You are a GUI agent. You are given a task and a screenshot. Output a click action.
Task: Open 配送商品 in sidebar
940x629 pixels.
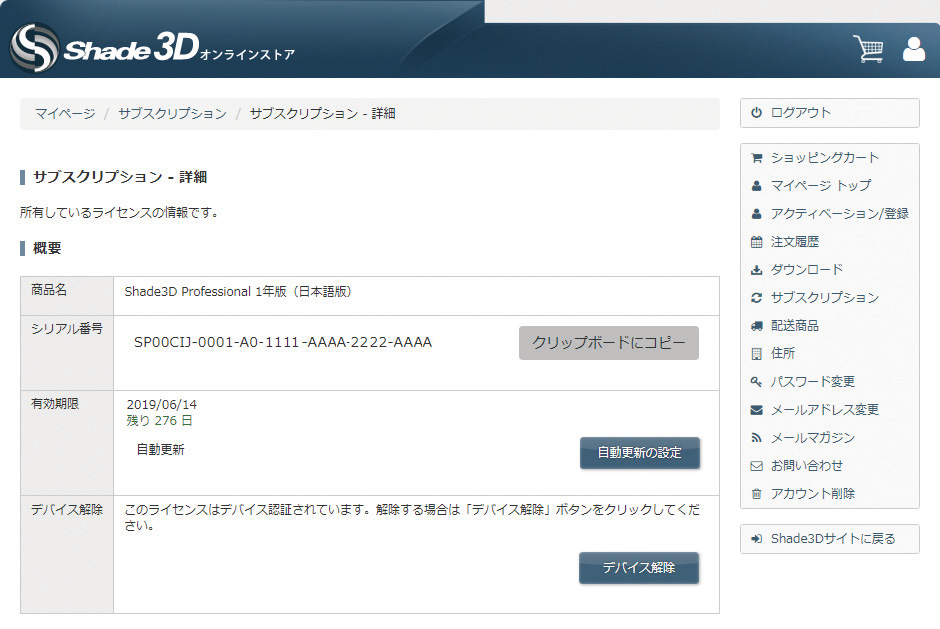click(795, 326)
